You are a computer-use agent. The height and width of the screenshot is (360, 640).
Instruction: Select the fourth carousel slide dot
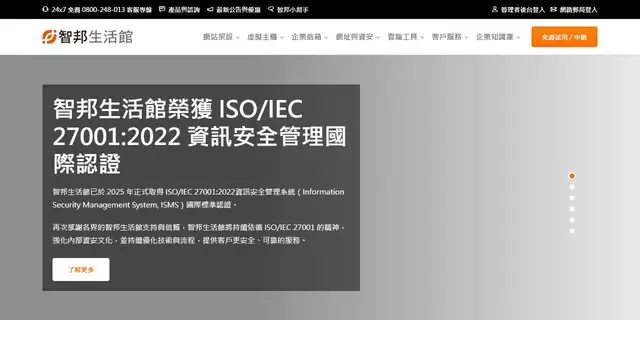tap(572, 209)
